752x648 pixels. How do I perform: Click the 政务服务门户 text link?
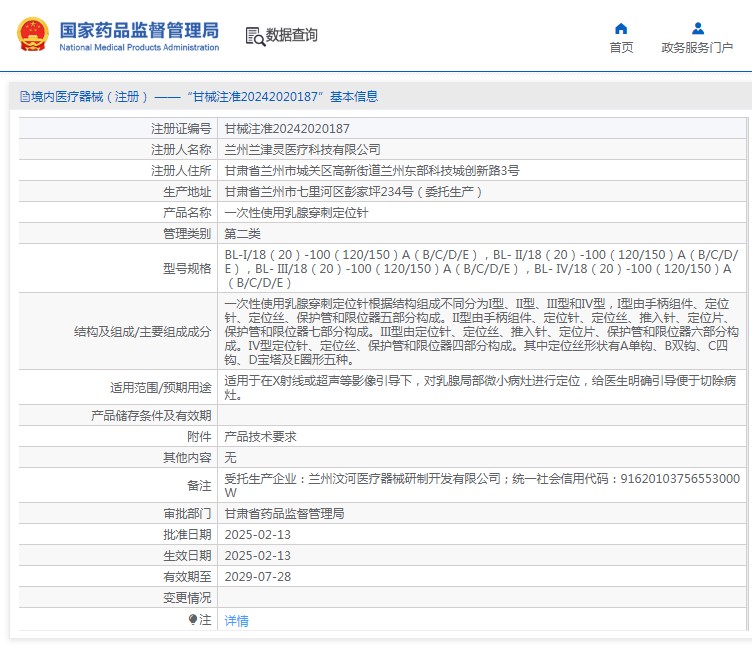pos(697,47)
